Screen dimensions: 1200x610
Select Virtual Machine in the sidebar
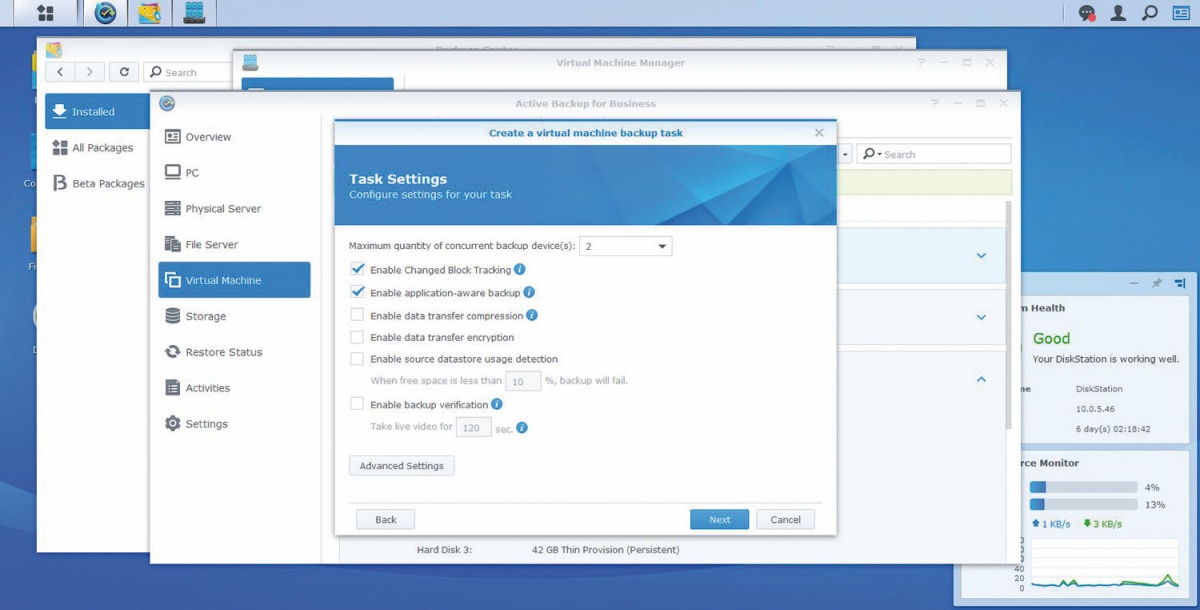point(234,281)
